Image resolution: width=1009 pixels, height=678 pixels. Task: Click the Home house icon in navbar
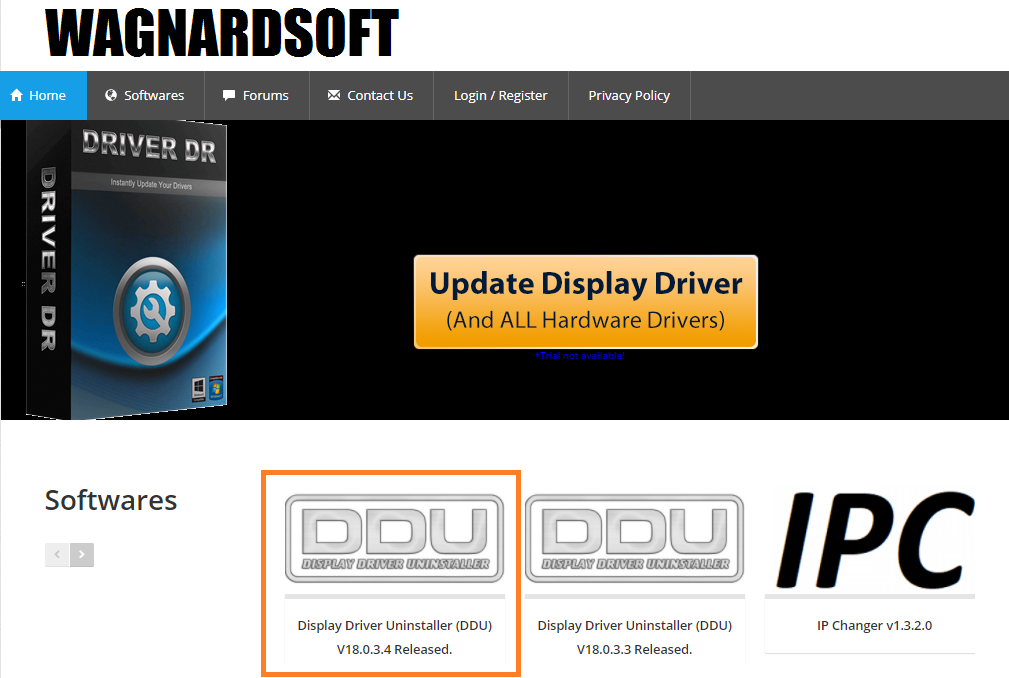pos(17,95)
